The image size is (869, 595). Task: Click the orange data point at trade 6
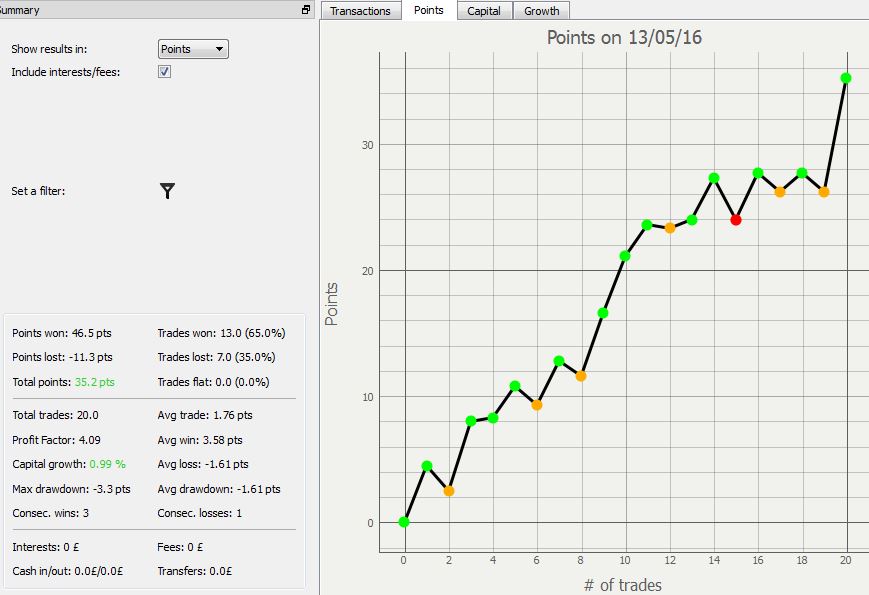536,405
